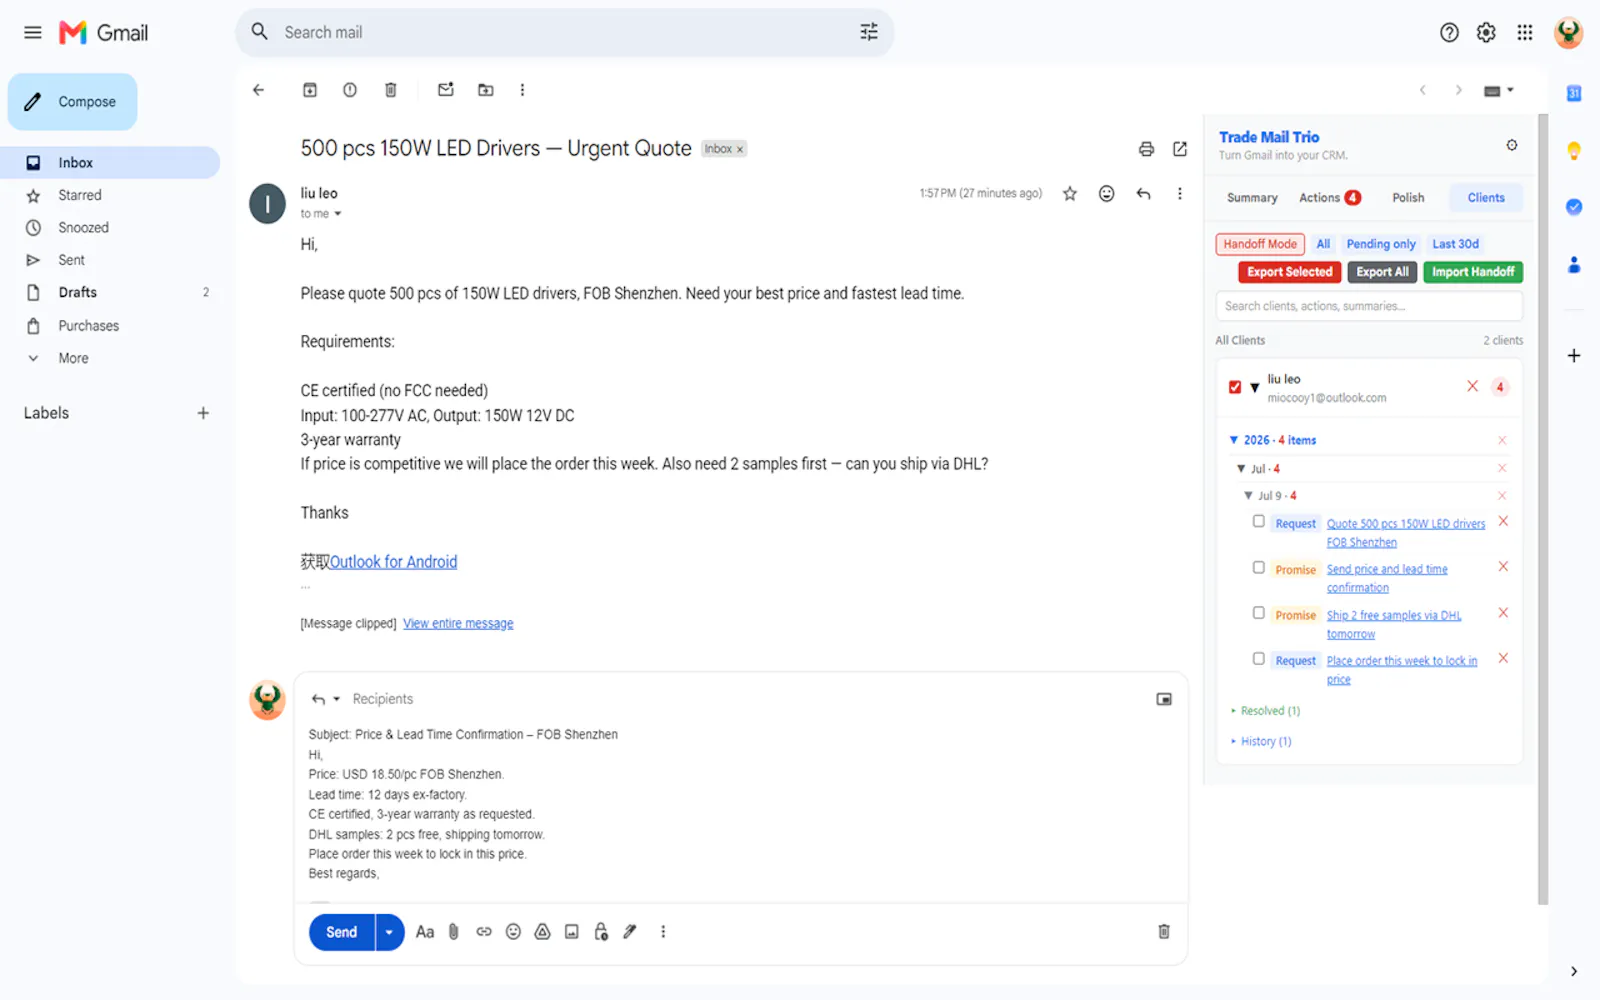This screenshot has height=1000, width=1600.
Task: Click the Compose button
Action: pyautogui.click(x=72, y=102)
